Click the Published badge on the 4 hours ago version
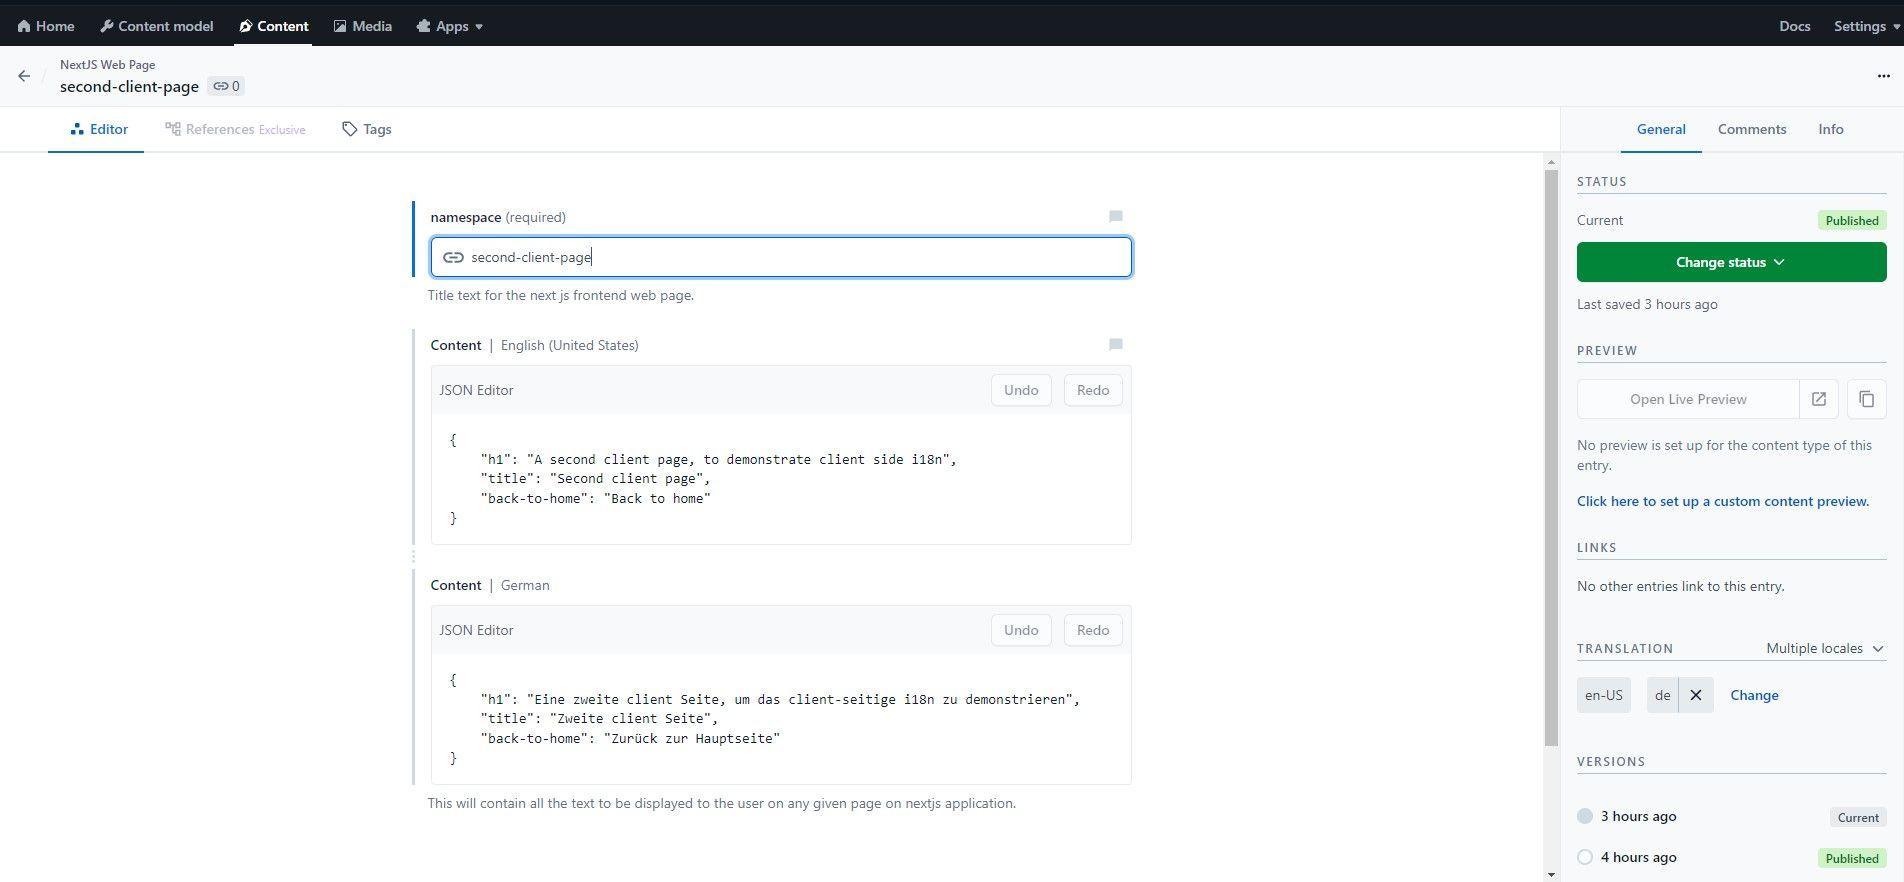Image resolution: width=1904 pixels, height=882 pixels. click(1851, 858)
